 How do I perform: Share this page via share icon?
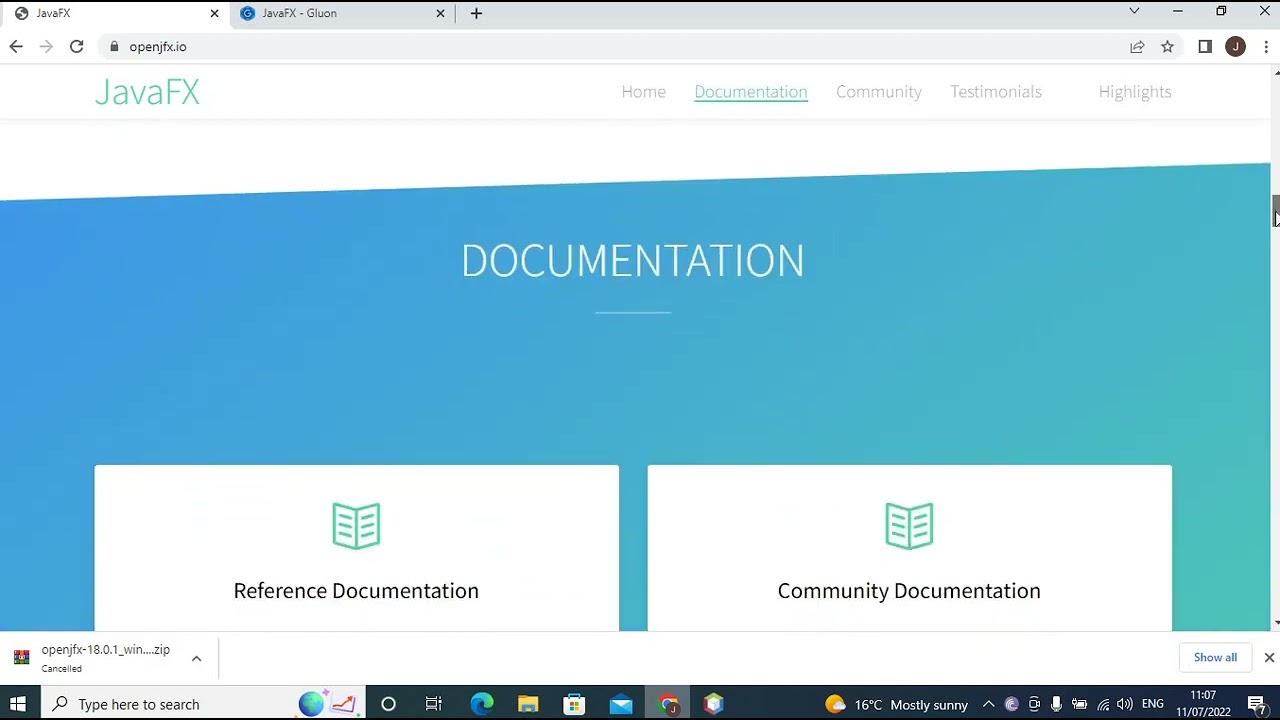tap(1137, 46)
